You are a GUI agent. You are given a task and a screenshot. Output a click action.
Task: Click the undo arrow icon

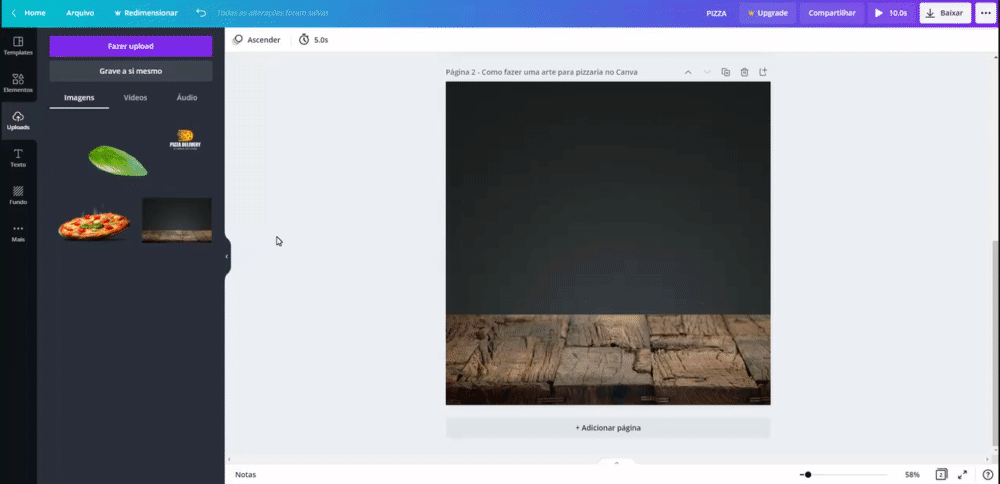coord(201,13)
